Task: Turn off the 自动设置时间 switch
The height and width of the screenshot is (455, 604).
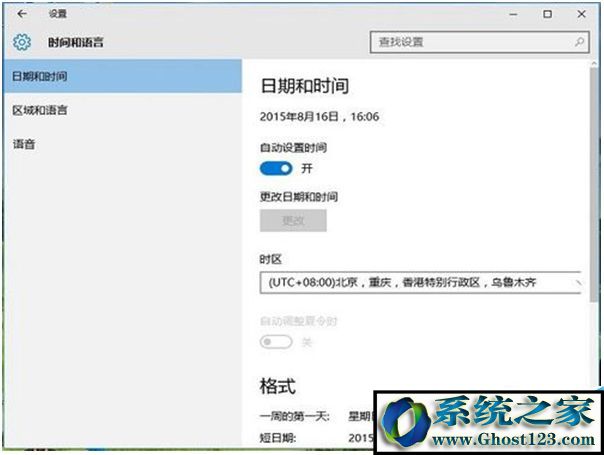Action: [275, 168]
